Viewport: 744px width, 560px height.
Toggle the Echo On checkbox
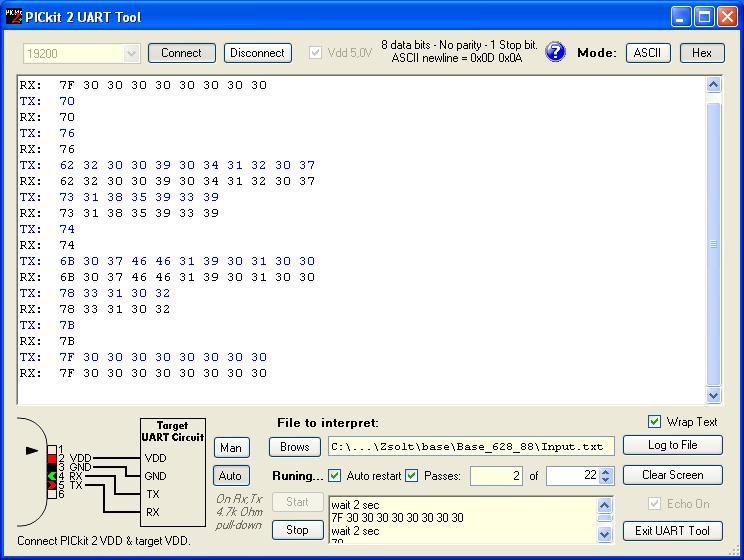click(x=654, y=504)
